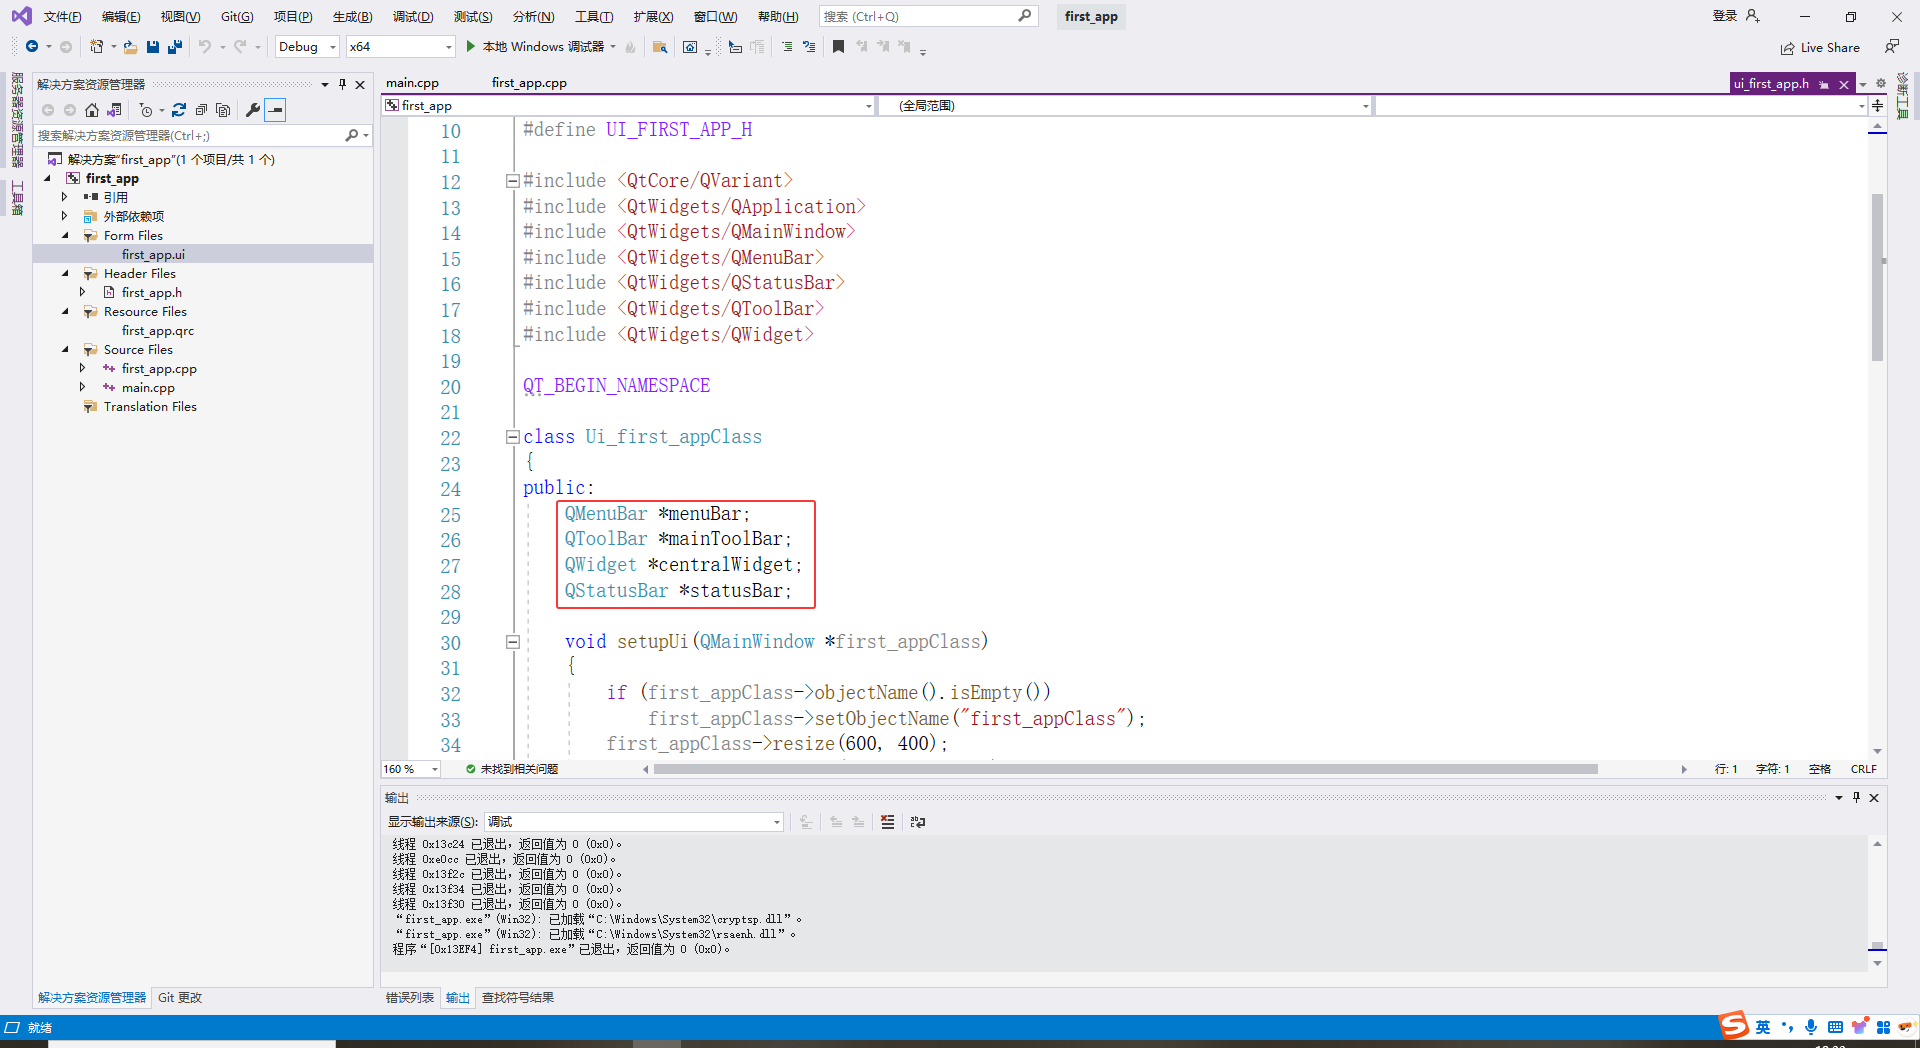The image size is (1920, 1048).
Task: Open the 显示输出来源 调试 dropdown
Action: click(x=634, y=822)
